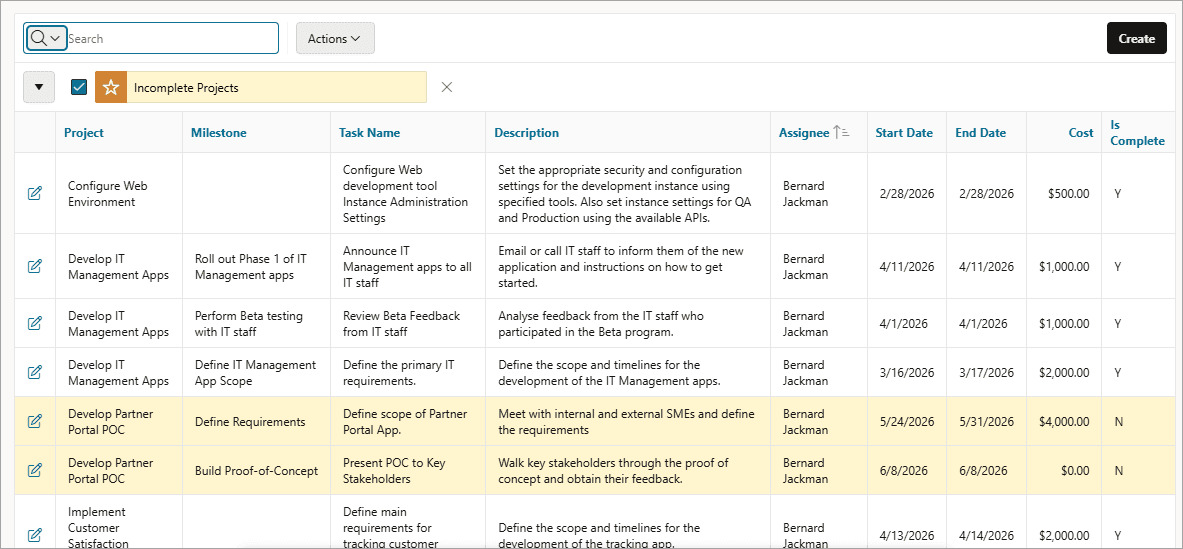1183x549 pixels.
Task: Collapse the report settings triangle button
Action: pos(39,87)
